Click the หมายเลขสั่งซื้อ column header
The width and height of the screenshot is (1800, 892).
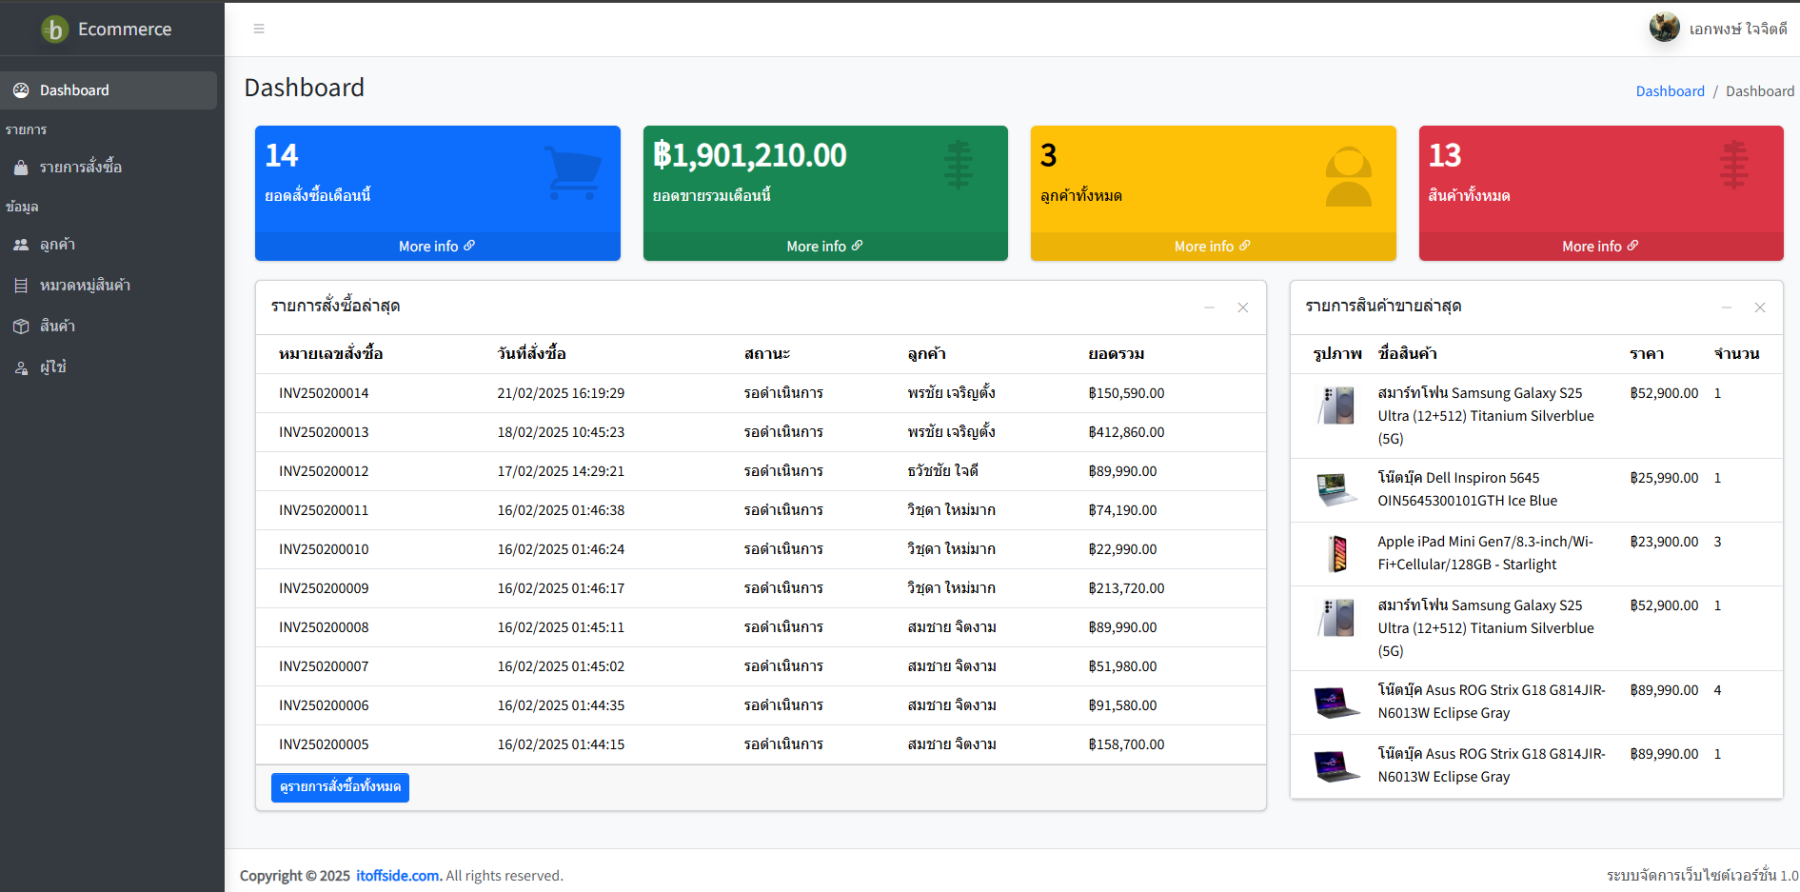pos(331,353)
